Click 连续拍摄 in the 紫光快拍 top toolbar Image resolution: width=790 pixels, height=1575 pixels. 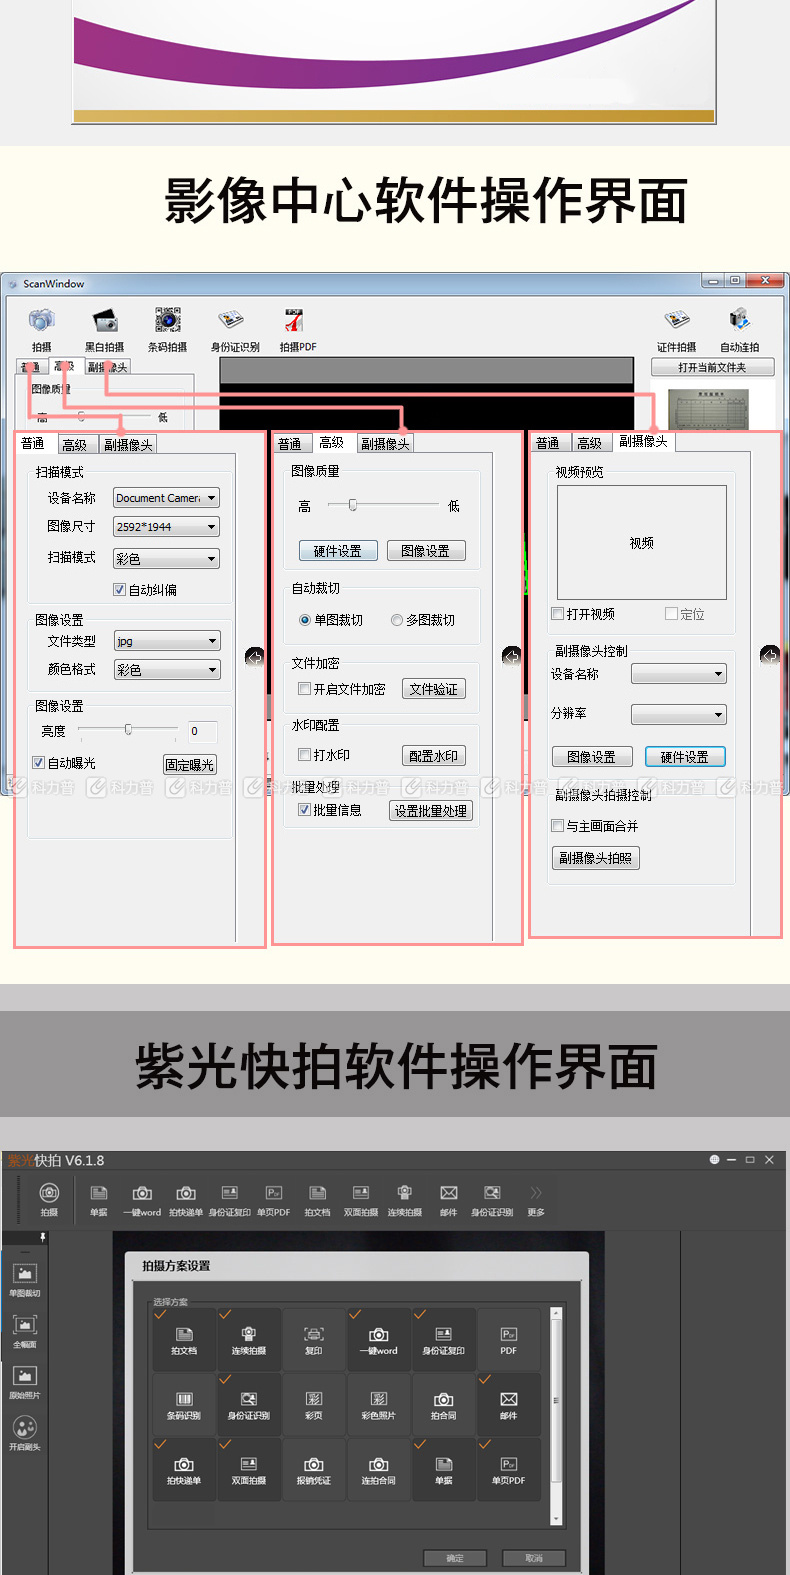point(405,1201)
